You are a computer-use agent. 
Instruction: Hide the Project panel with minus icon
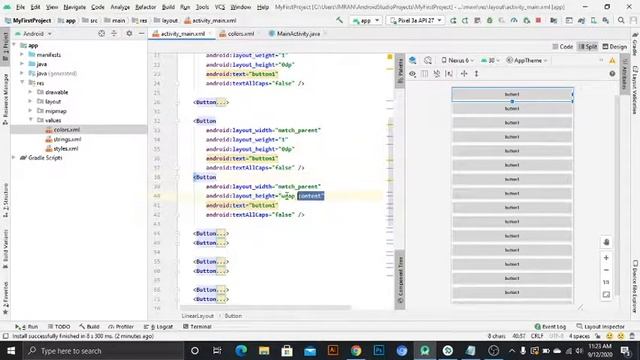coord(141,33)
